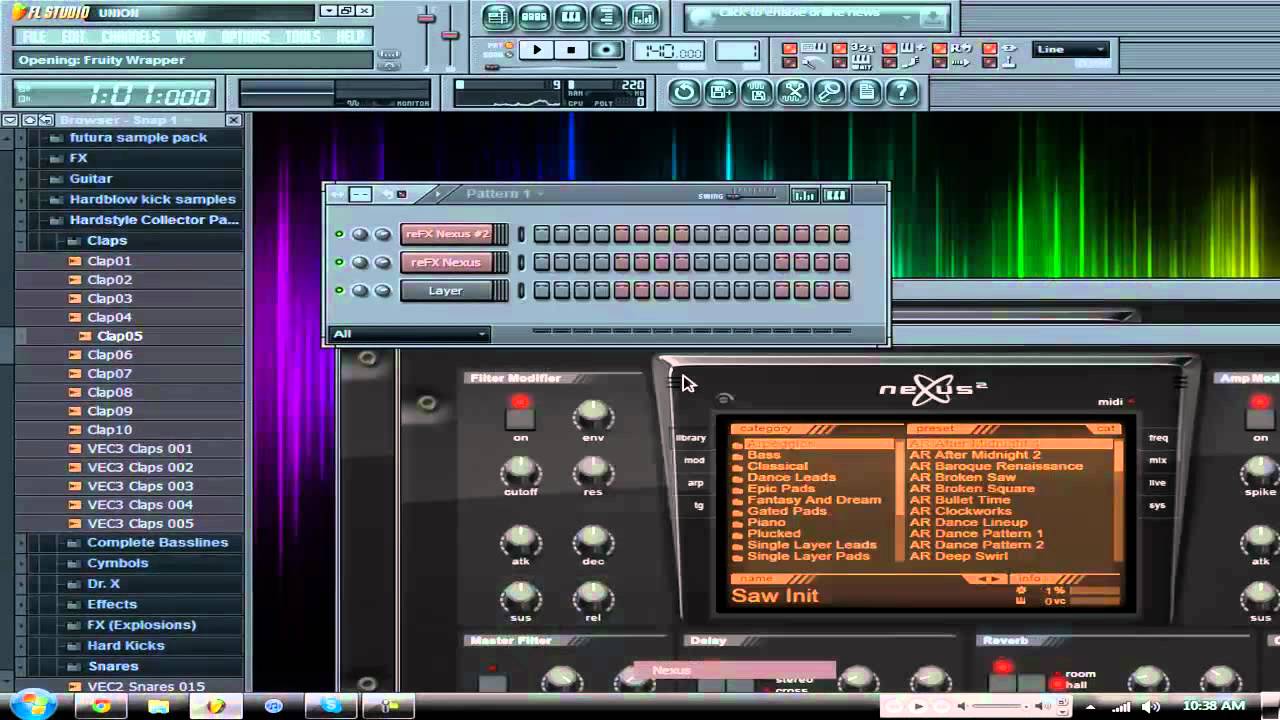Open the All channel filter dropdown
Image resolution: width=1280 pixels, height=720 pixels.
[410, 334]
